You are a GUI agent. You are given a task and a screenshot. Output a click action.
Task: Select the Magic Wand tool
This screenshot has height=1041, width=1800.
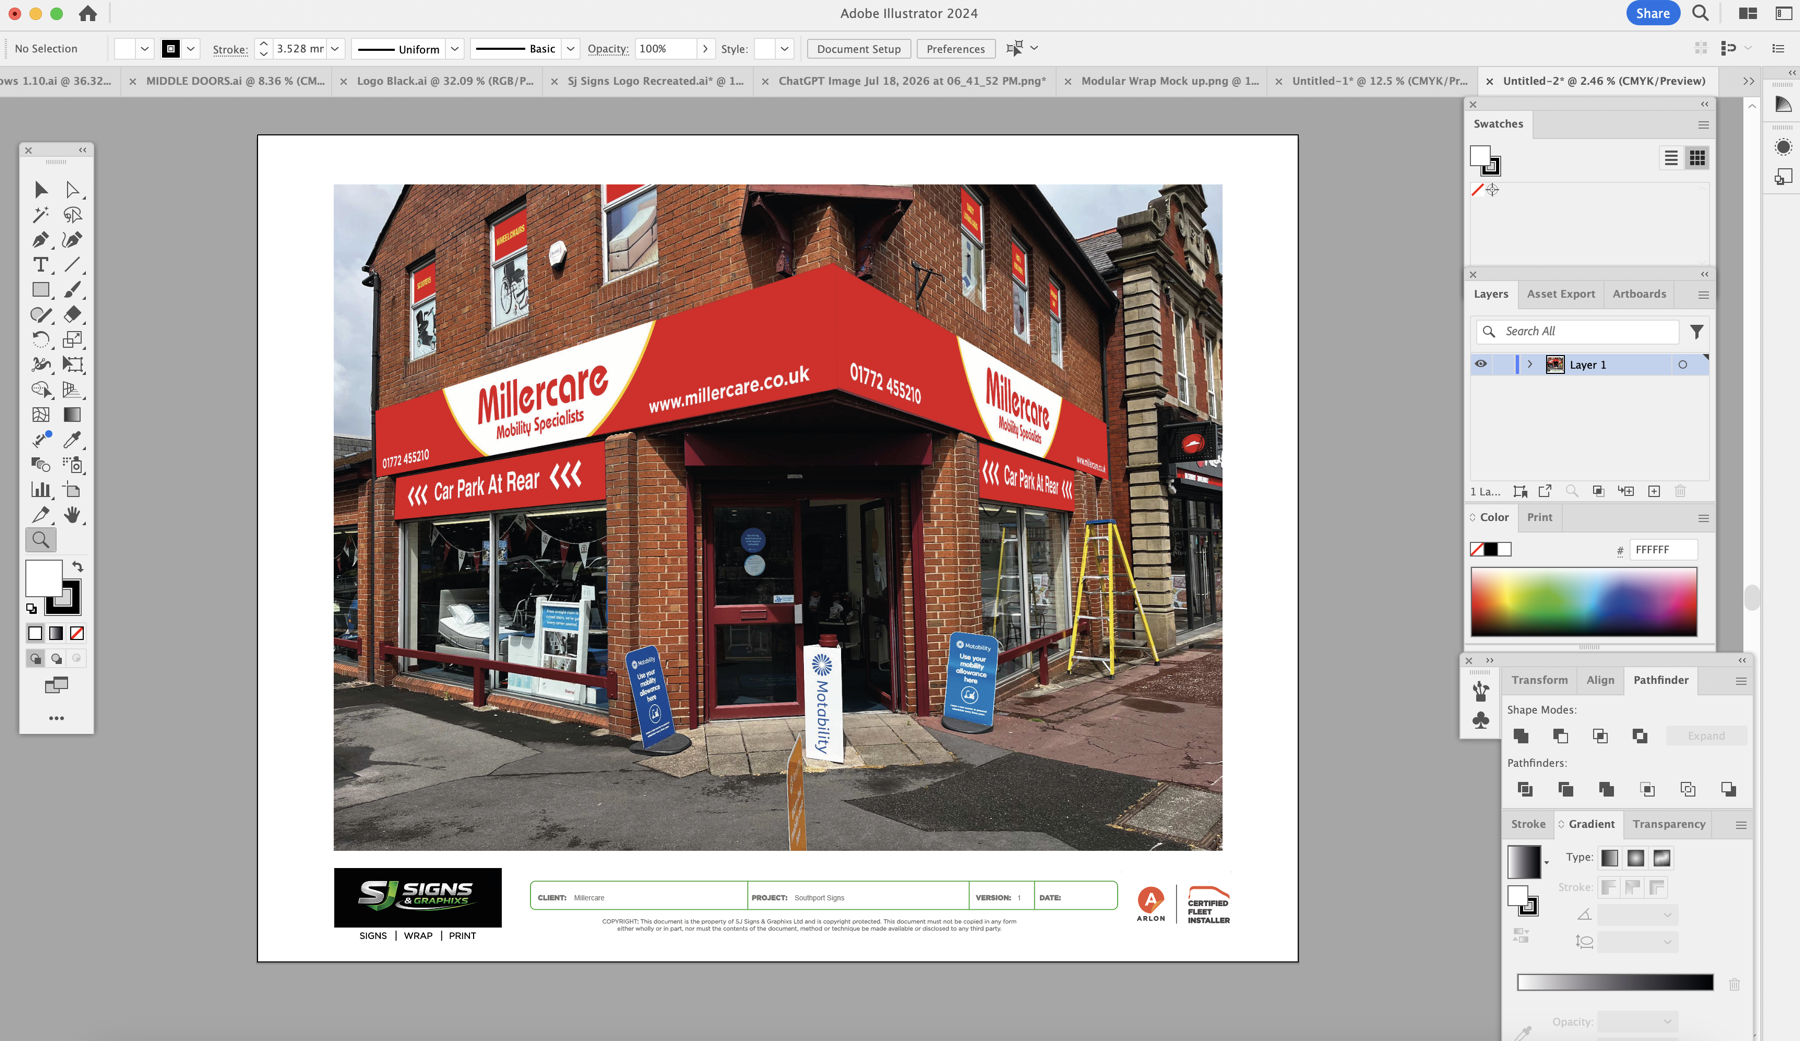41,215
